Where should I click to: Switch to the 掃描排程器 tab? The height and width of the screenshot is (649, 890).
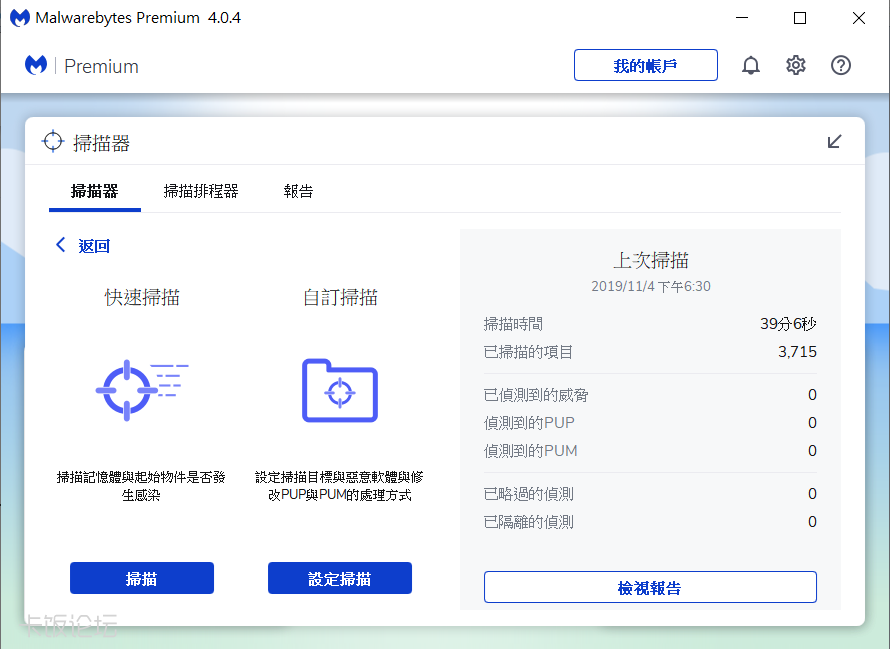point(201,191)
